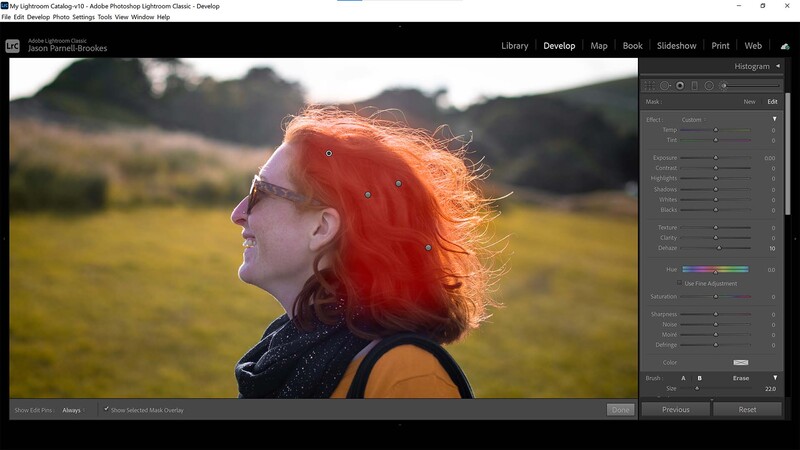This screenshot has height=450, width=800.
Task: Click the tool strip amount slider handle
Action: 723,86
